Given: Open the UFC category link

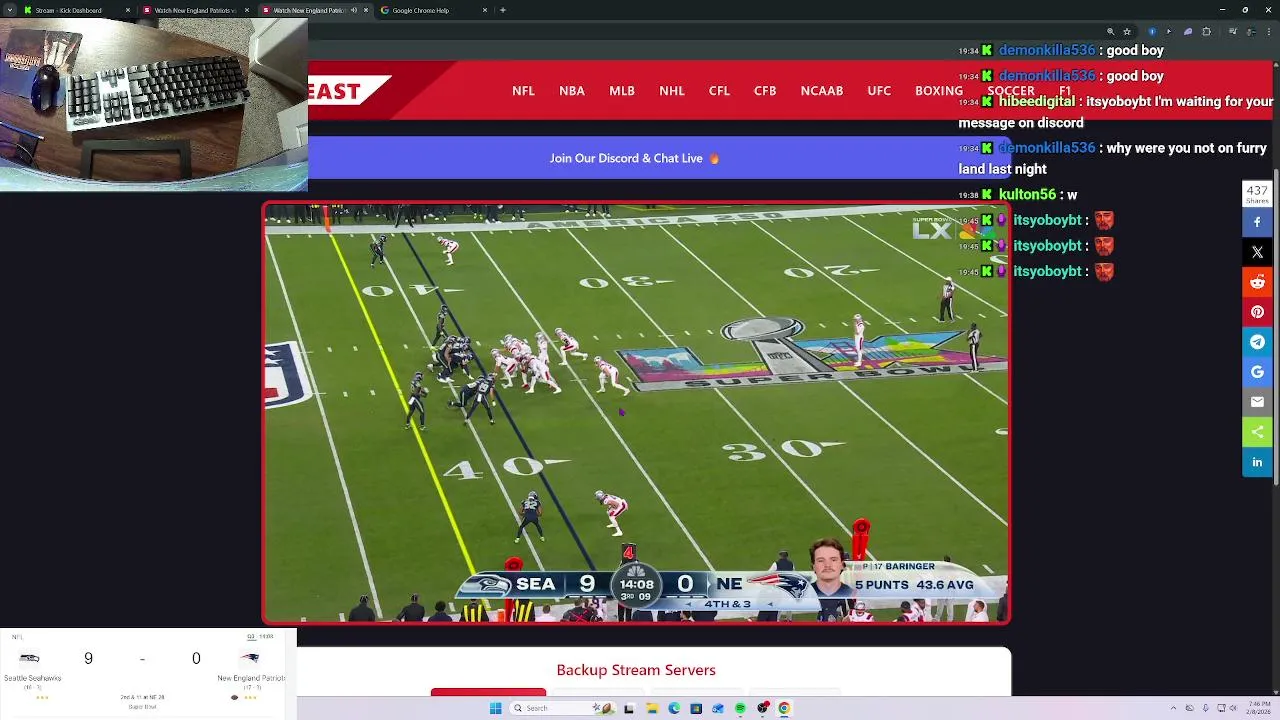Looking at the screenshot, I should [879, 90].
